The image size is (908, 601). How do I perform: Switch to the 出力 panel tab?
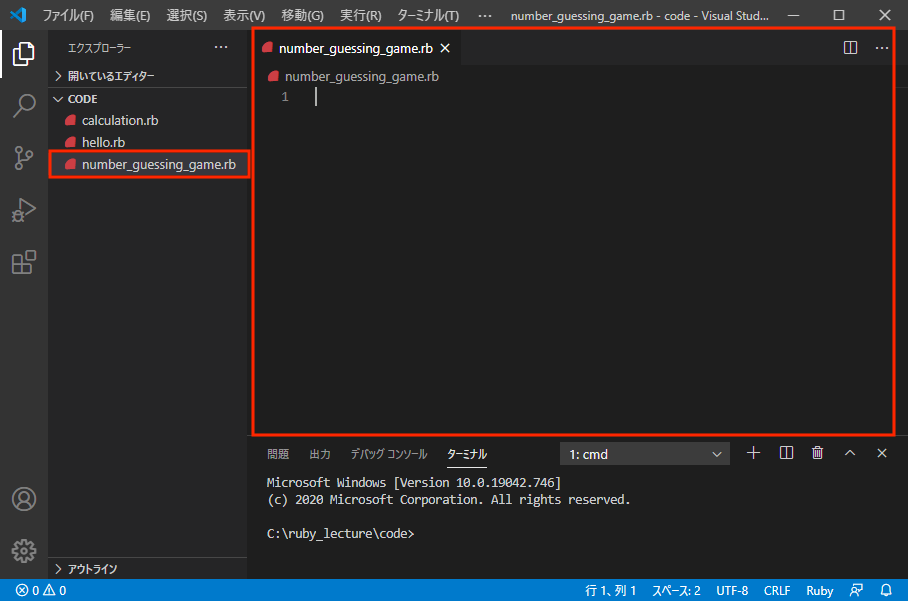coord(320,454)
